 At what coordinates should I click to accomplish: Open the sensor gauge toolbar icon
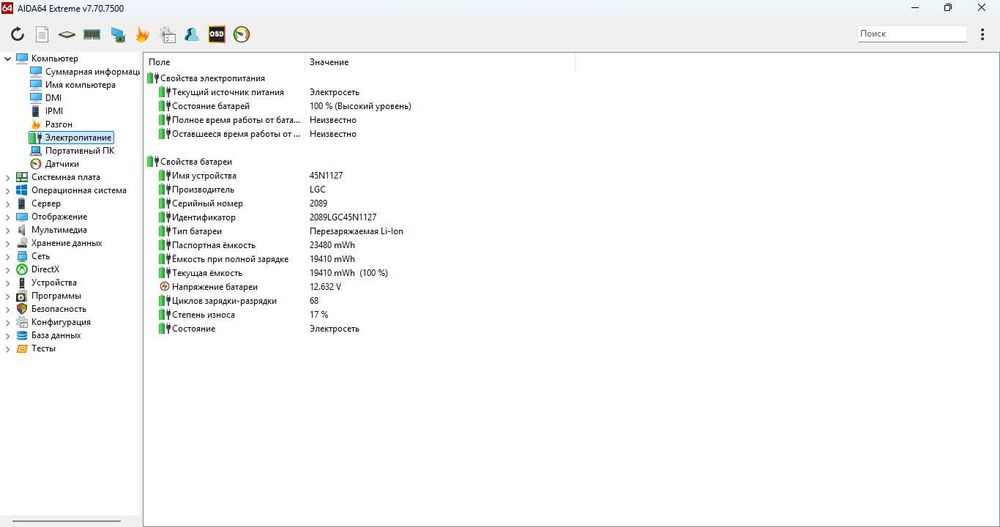point(242,34)
